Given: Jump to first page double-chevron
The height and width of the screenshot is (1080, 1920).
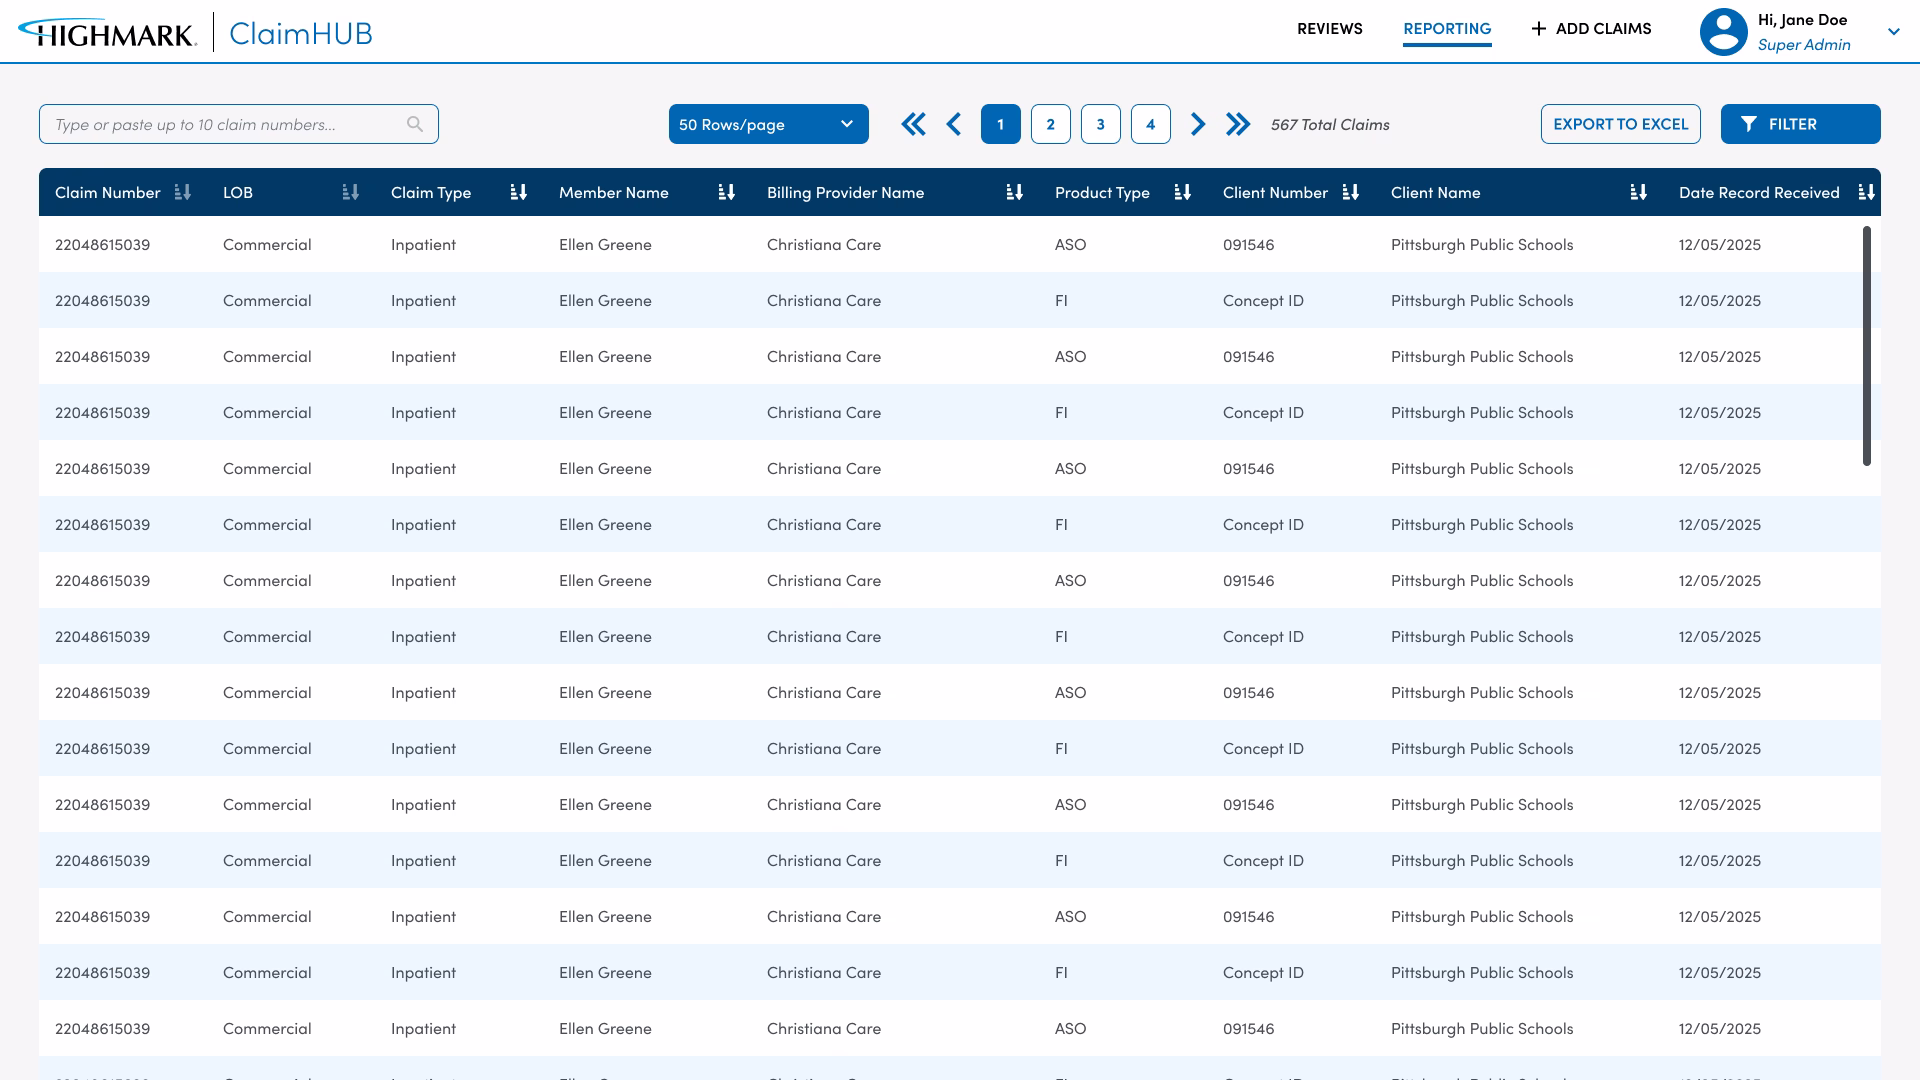Looking at the screenshot, I should (913, 124).
